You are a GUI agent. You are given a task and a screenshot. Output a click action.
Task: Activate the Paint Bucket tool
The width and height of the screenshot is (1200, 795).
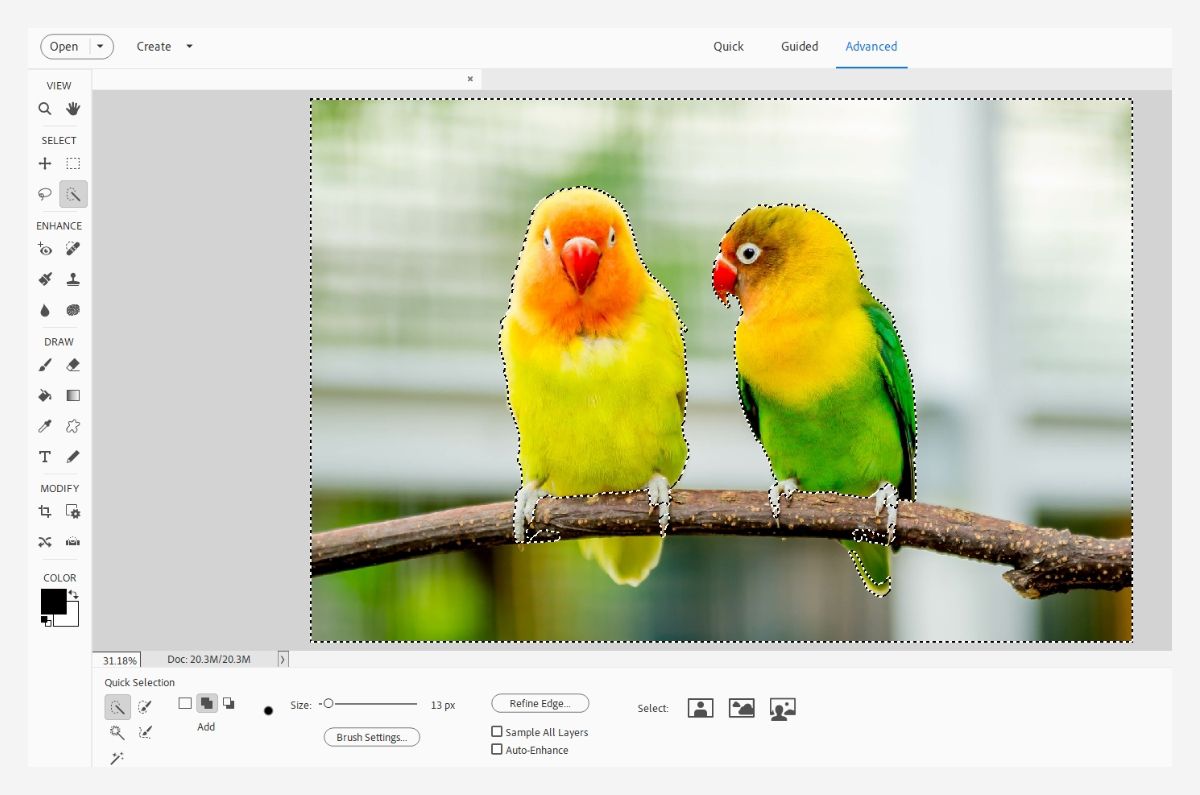45,396
